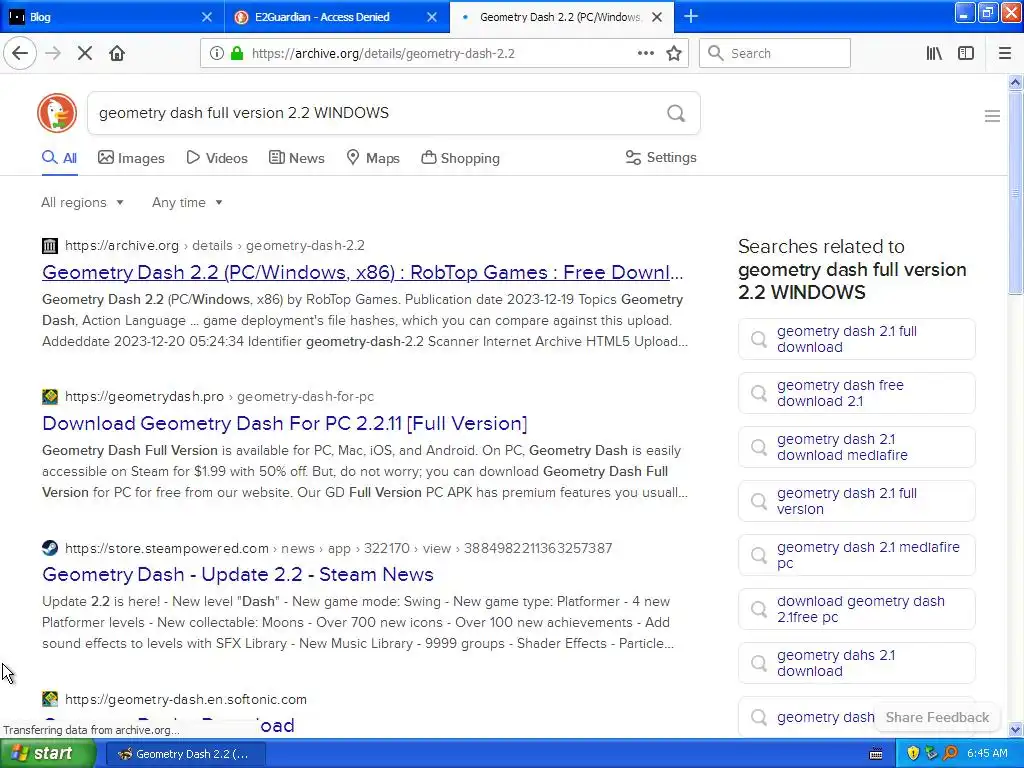Close the Blog tab
Viewport: 1024px width, 768px height.
[206, 17]
